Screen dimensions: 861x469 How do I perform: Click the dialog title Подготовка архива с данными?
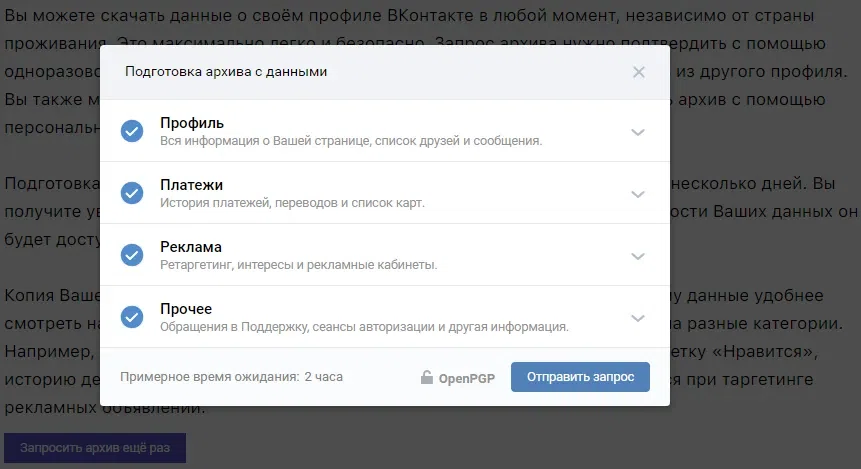pos(226,72)
